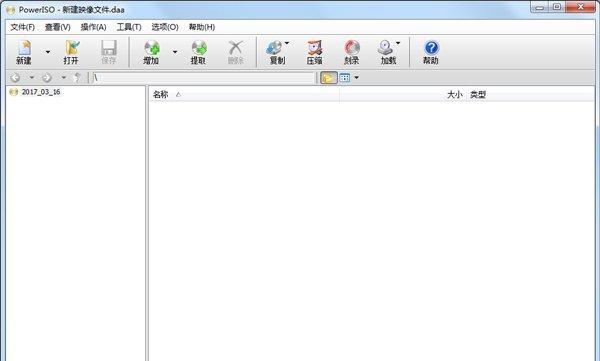The height and width of the screenshot is (361, 600).
Task: Toggle the folder tree view button
Action: tap(328, 78)
